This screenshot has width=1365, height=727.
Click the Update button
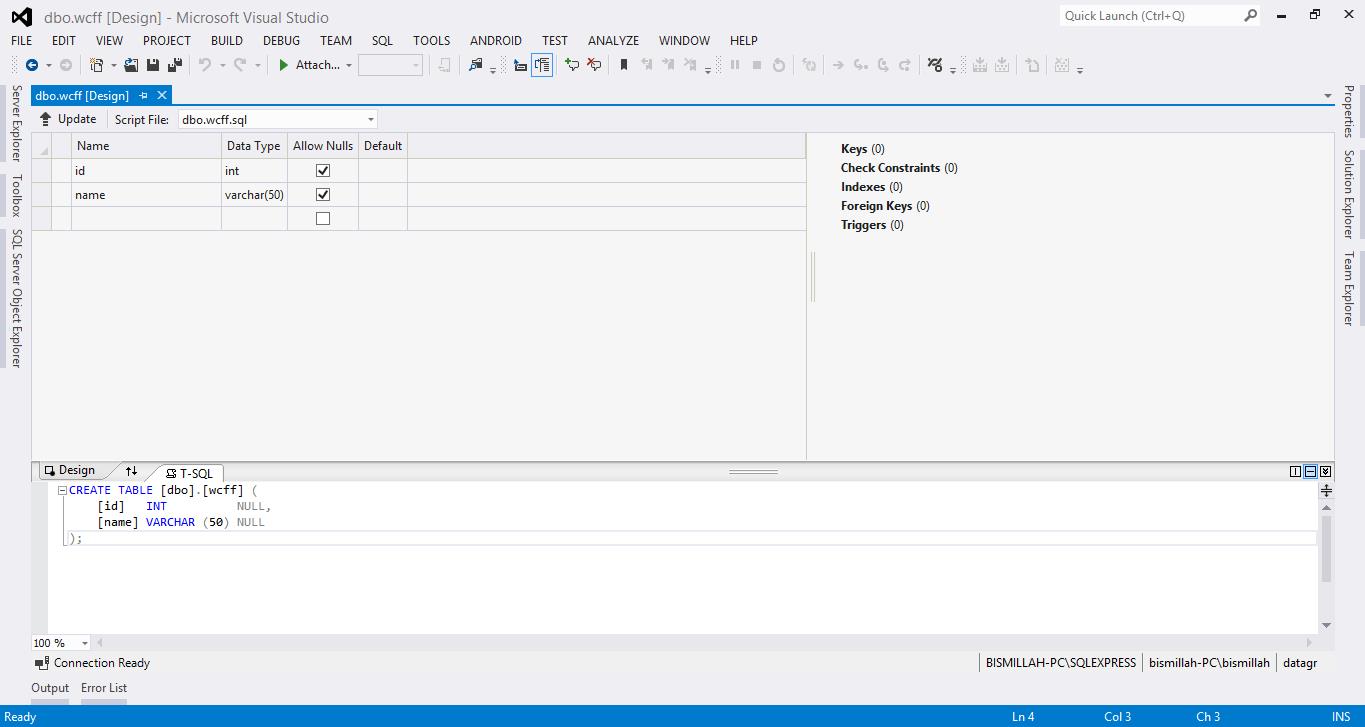click(x=68, y=119)
